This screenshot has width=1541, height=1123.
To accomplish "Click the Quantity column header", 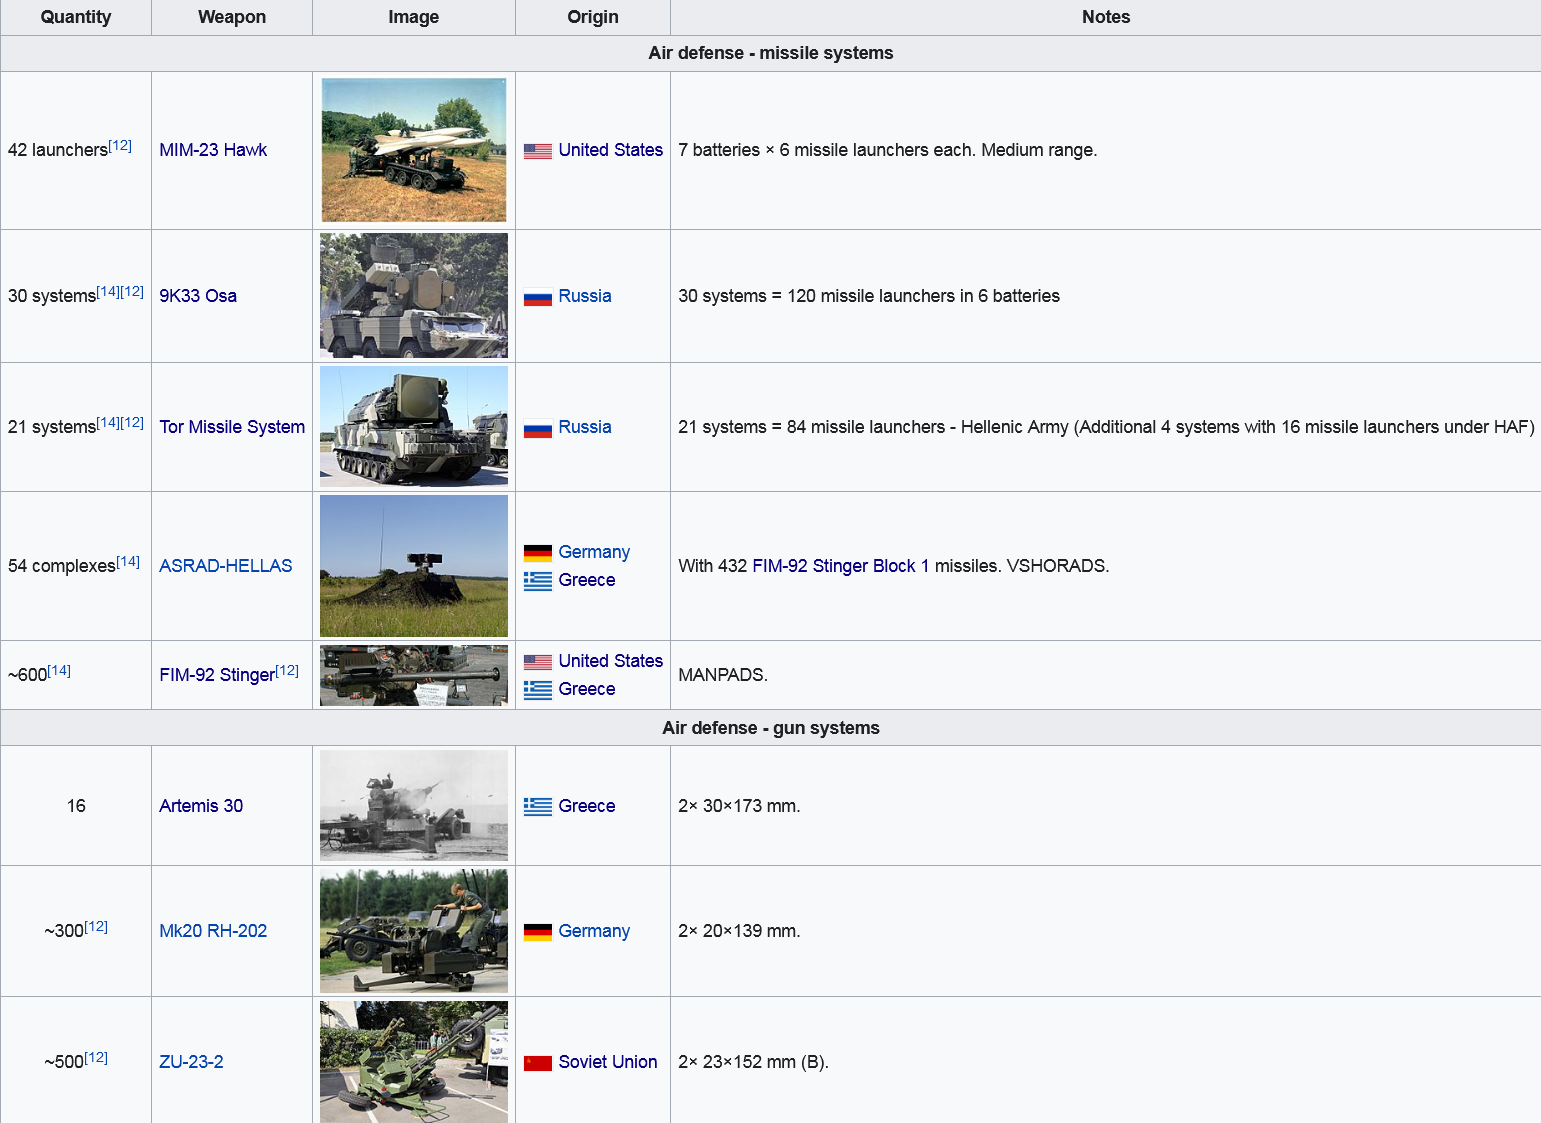I will 76,17.
